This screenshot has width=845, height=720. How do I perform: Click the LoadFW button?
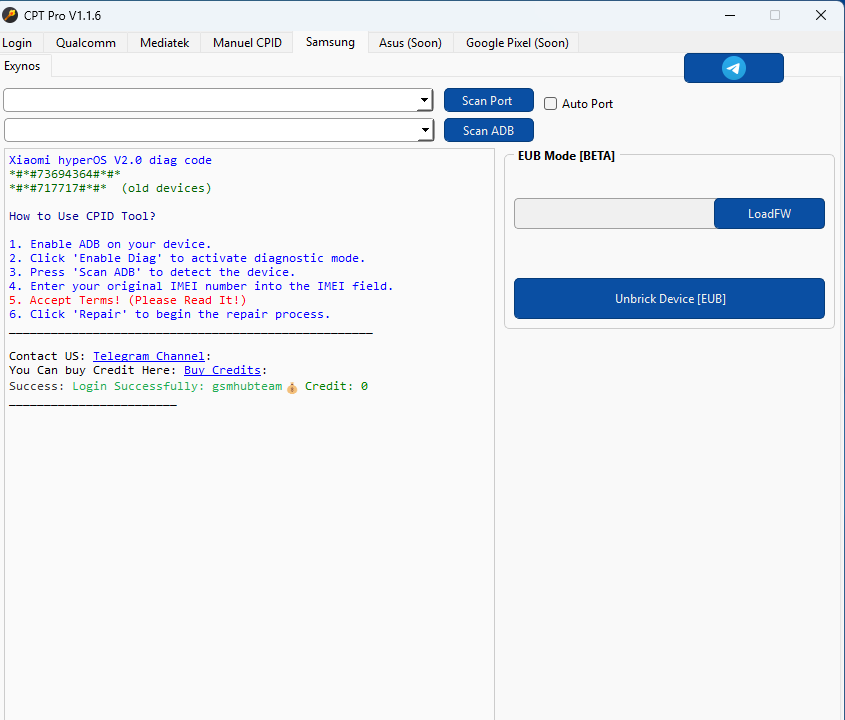(x=769, y=213)
